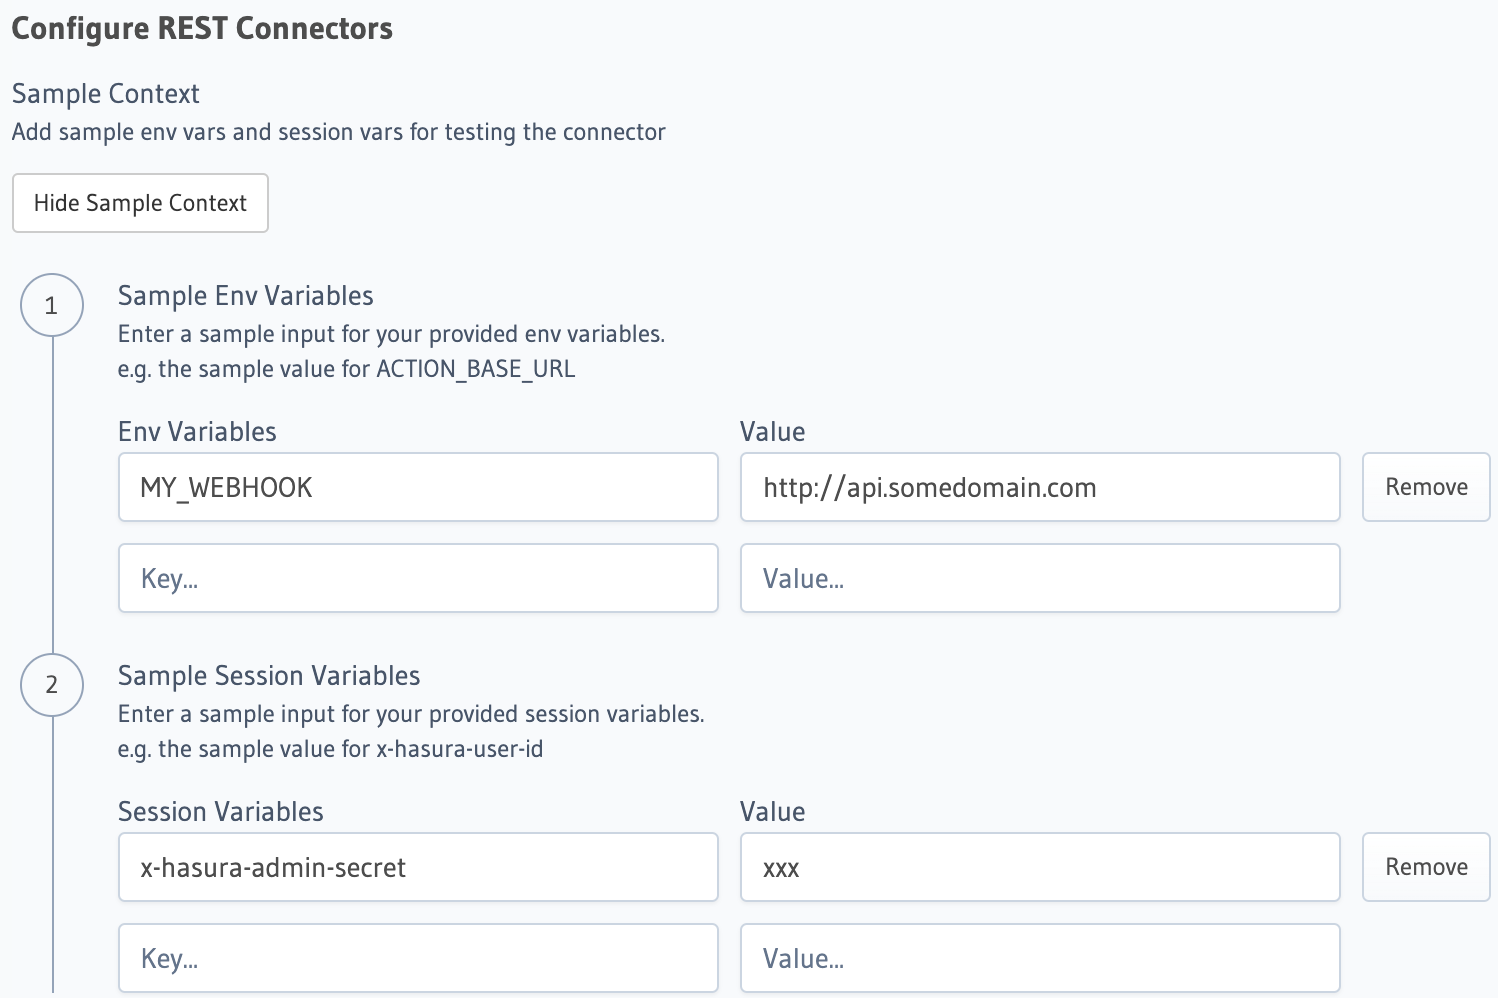Click Remove next to MY_WEBHOOK env variable
The image size is (1498, 998).
1425,487
